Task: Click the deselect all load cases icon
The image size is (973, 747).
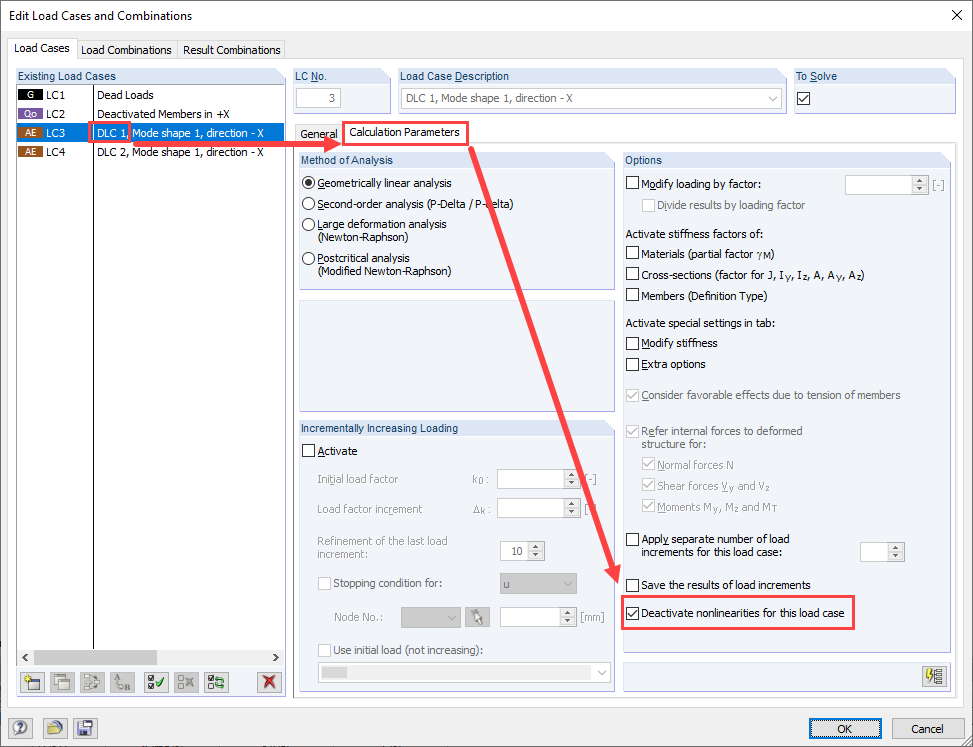Action: [186, 682]
